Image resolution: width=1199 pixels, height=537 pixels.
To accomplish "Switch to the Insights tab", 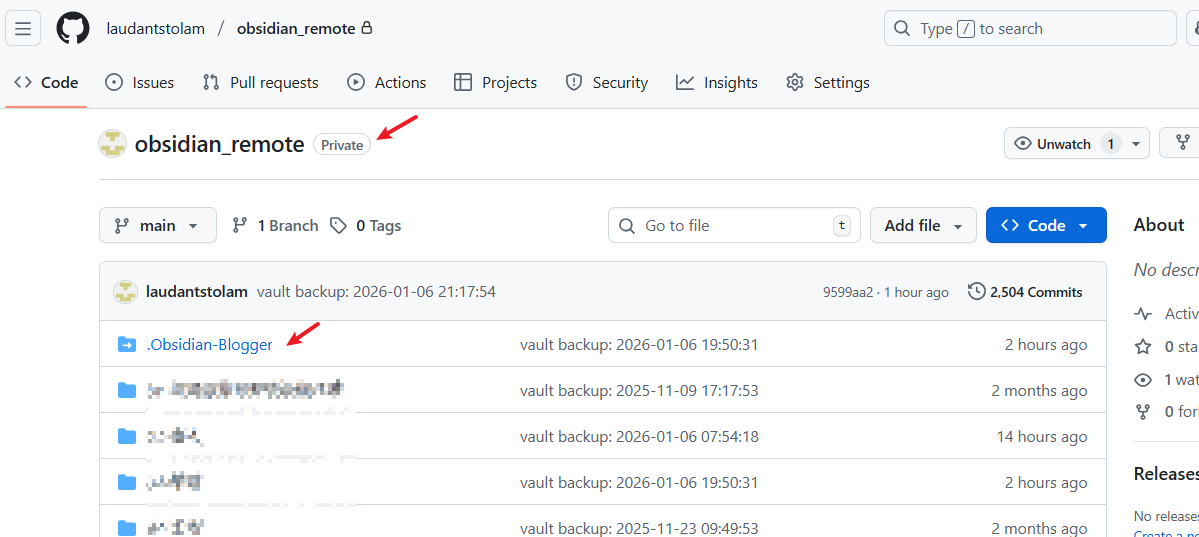I will point(716,83).
